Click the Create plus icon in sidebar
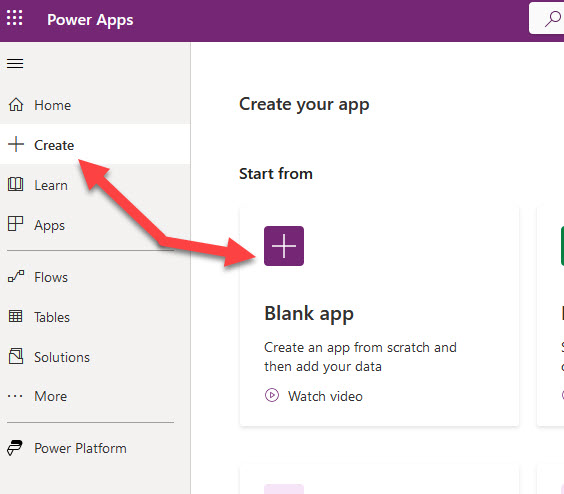Screen dimensions: 564x494 click(x=16, y=145)
